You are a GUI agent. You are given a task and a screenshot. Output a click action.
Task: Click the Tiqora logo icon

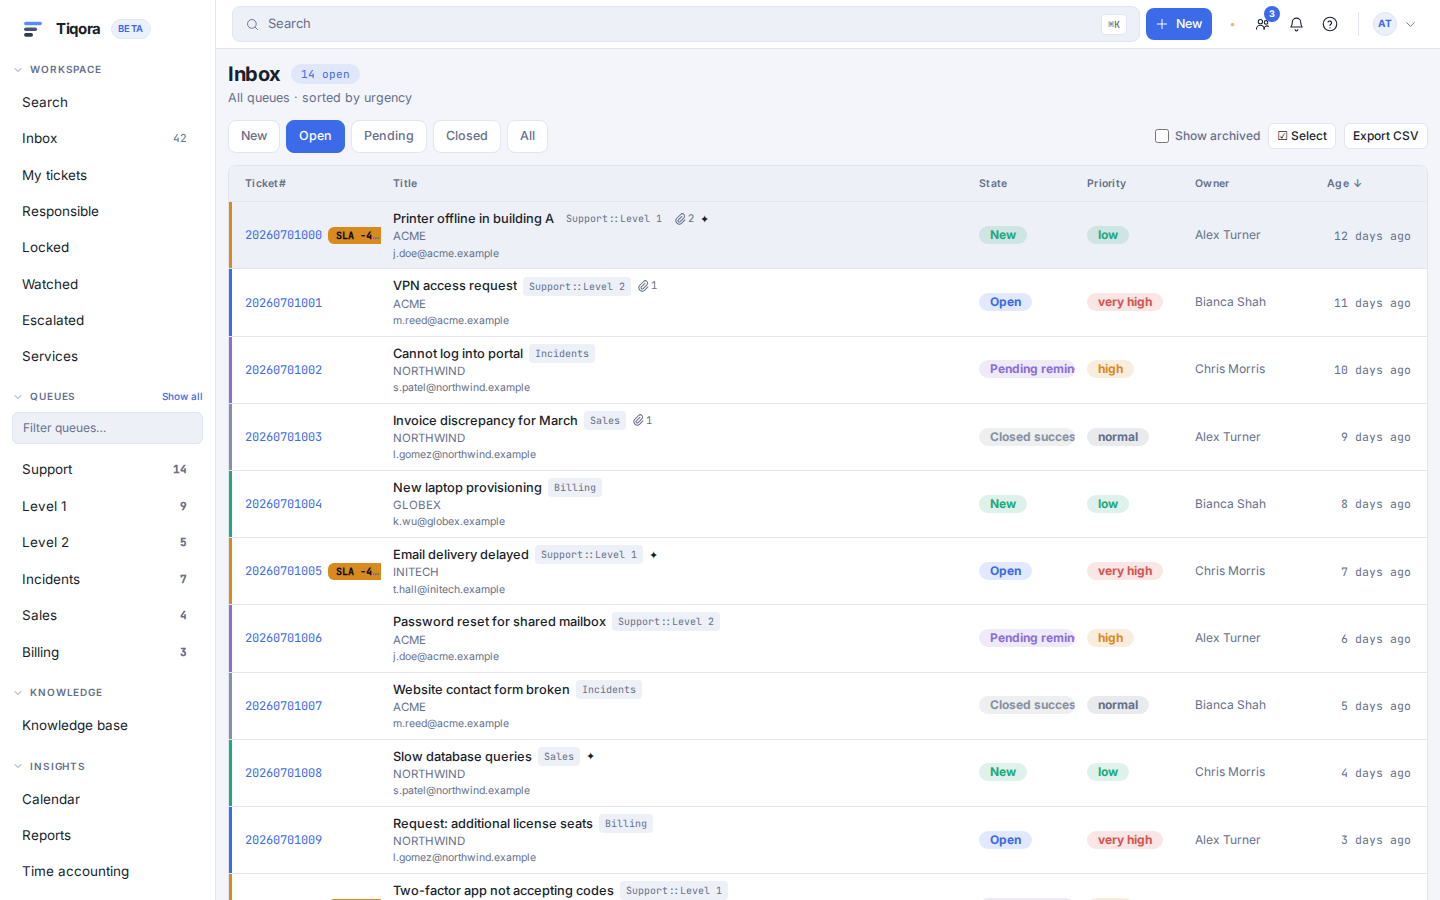point(32,29)
